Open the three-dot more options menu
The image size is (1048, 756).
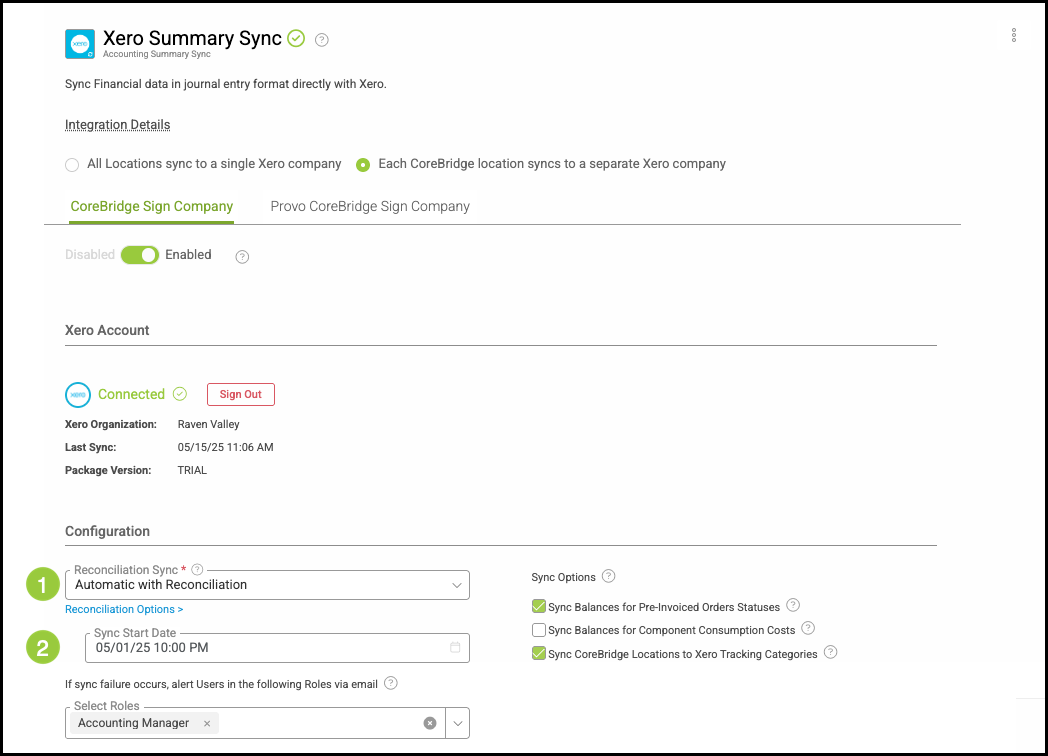(x=1014, y=35)
